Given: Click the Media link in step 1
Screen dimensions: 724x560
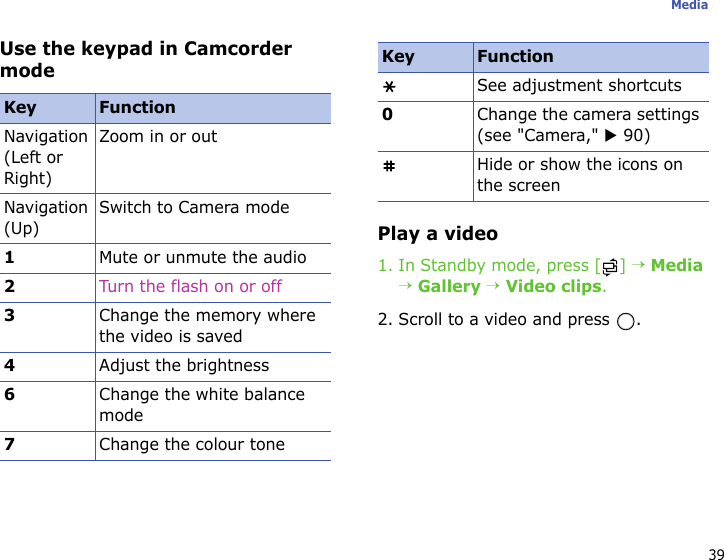Looking at the screenshot, I should [676, 265].
